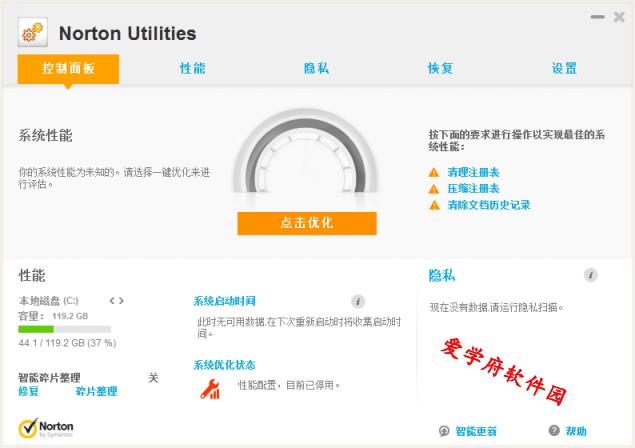
Task: Click the 修复 link
Action: pos(28,391)
